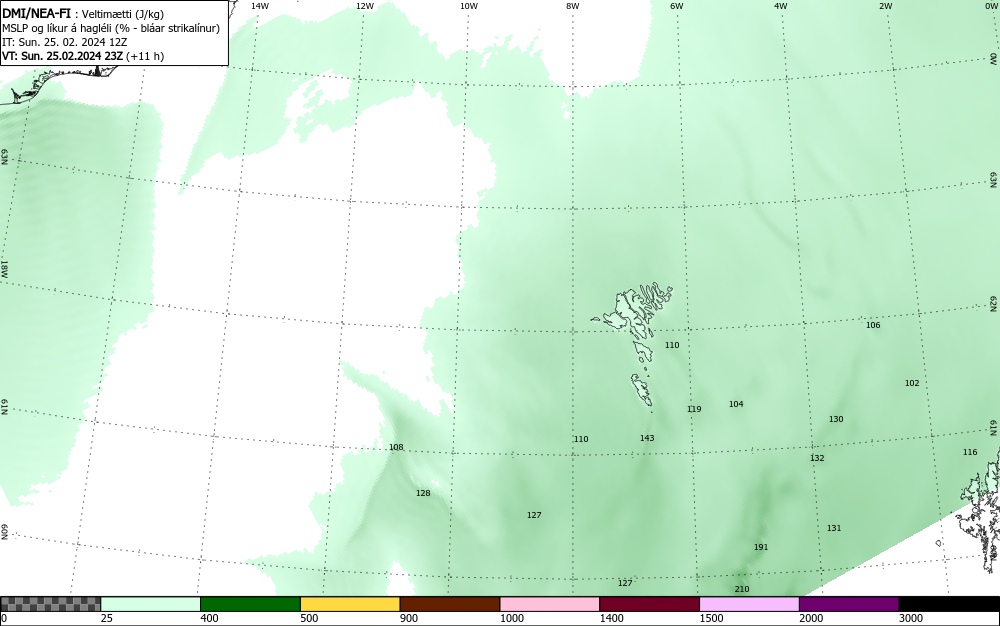Click the legend scale label 500
The image size is (1000, 626).
[309, 618]
